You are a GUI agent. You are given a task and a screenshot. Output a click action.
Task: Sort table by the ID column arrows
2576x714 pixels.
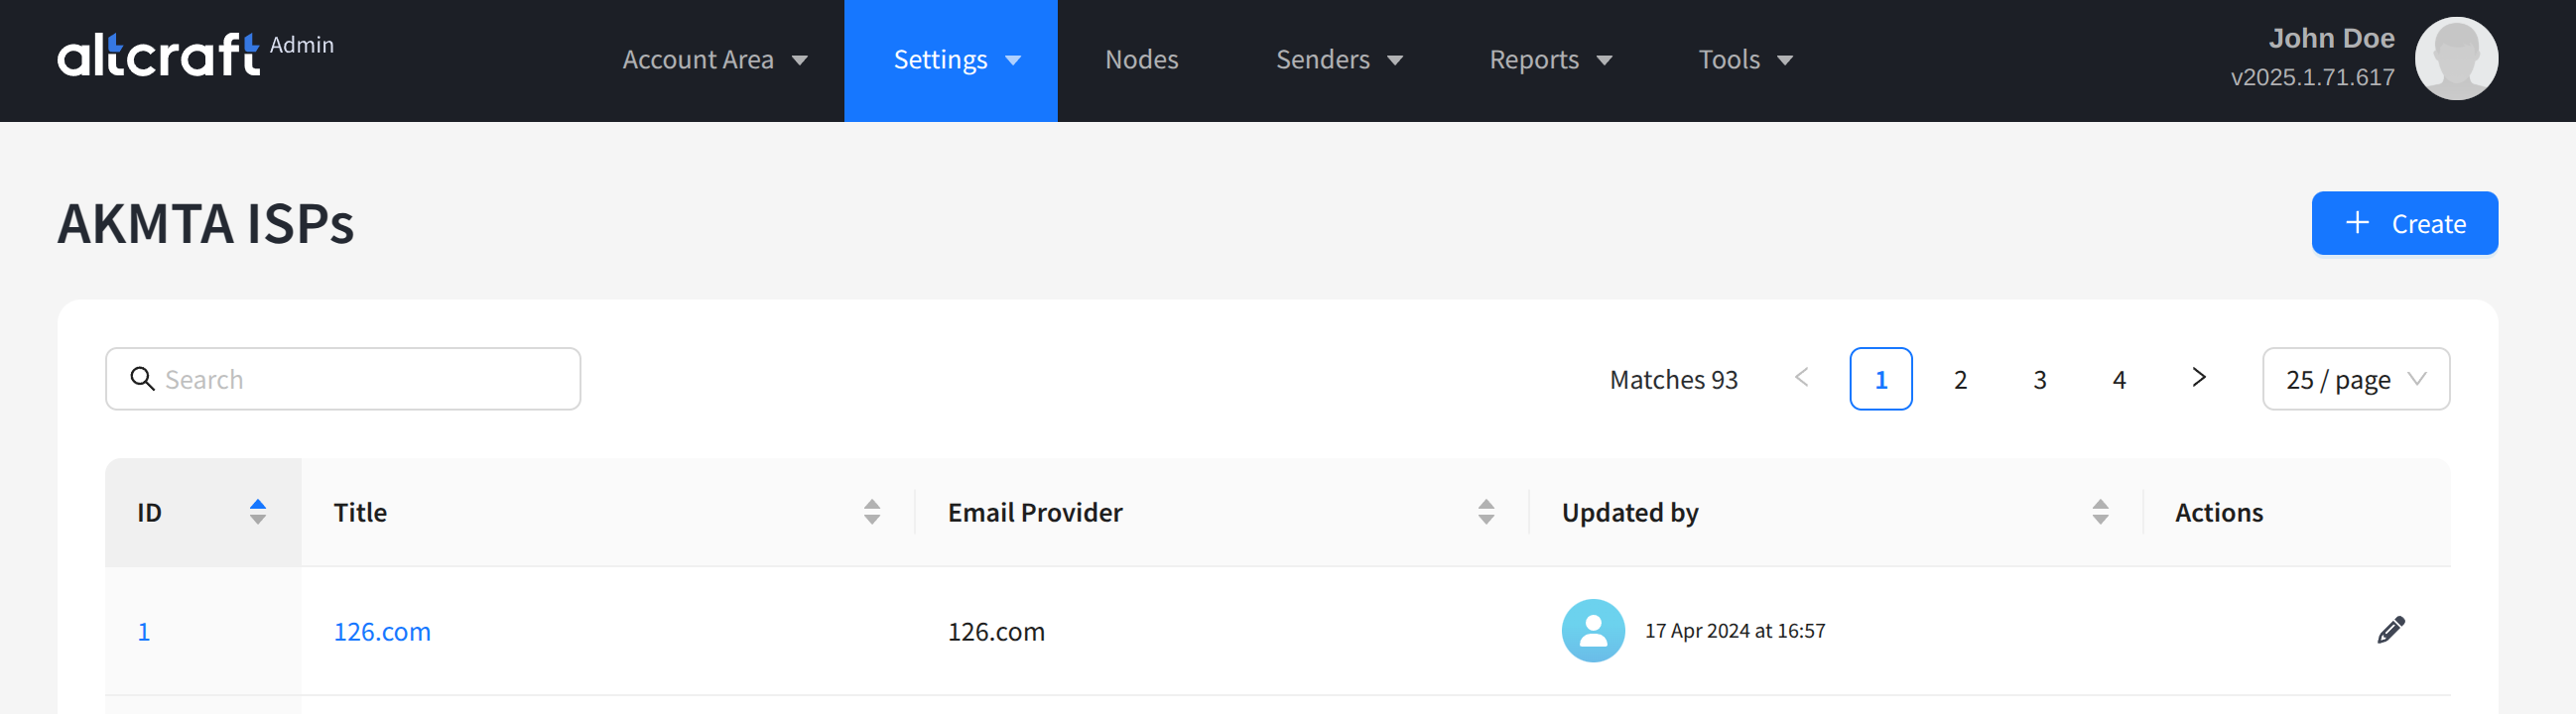coord(257,512)
